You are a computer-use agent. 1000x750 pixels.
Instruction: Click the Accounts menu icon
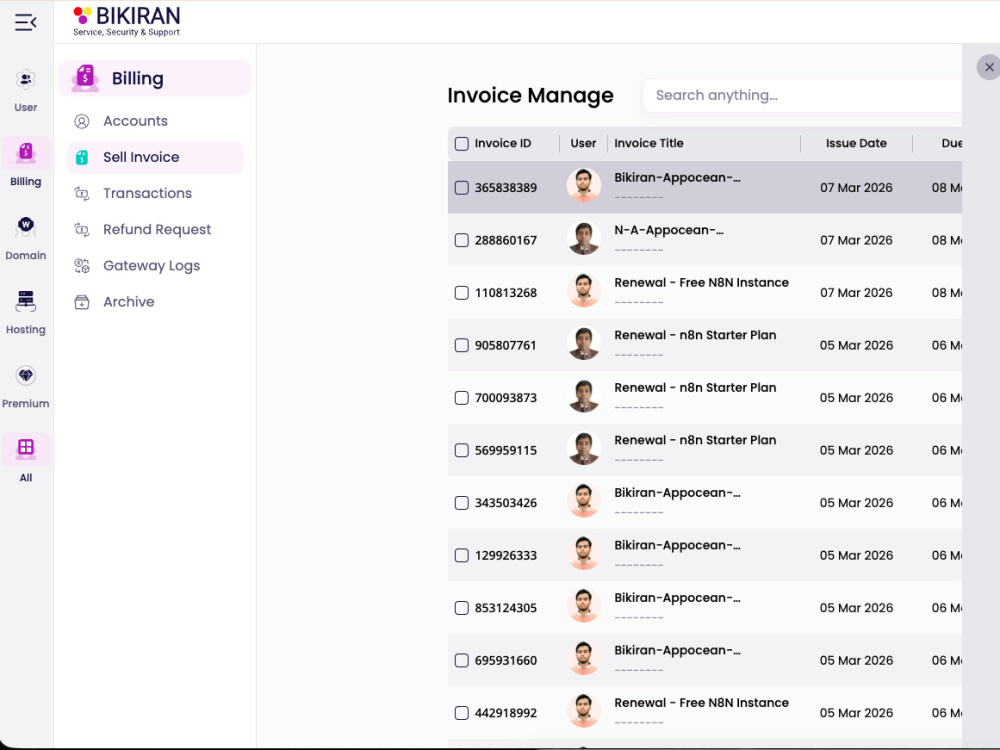point(82,121)
